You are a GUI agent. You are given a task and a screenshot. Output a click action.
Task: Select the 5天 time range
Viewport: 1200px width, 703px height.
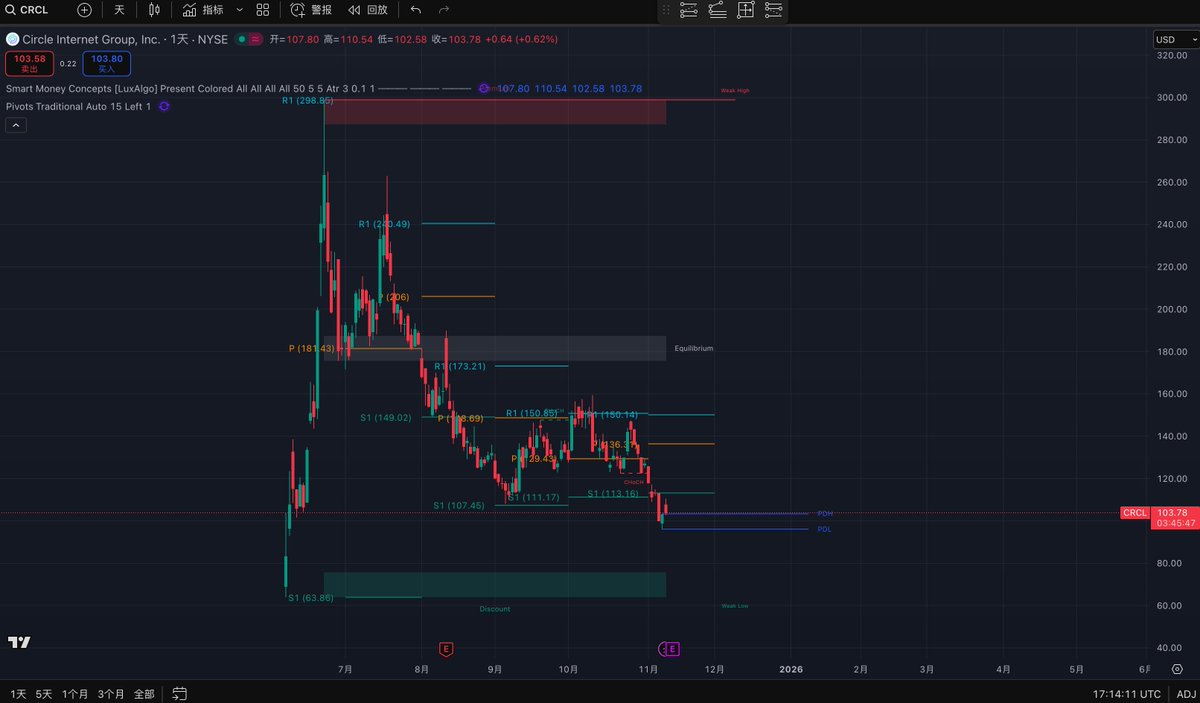coord(44,693)
